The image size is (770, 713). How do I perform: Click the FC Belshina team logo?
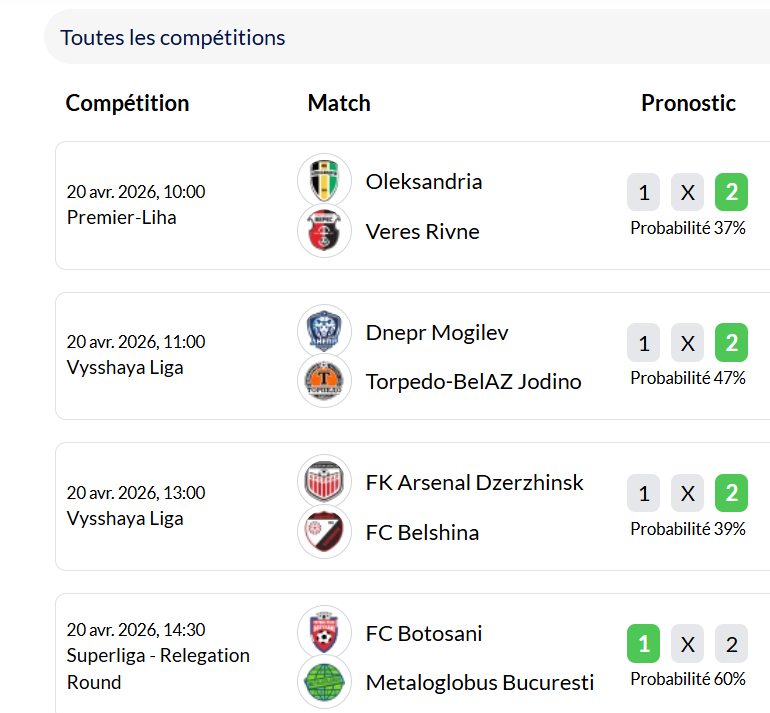point(325,532)
